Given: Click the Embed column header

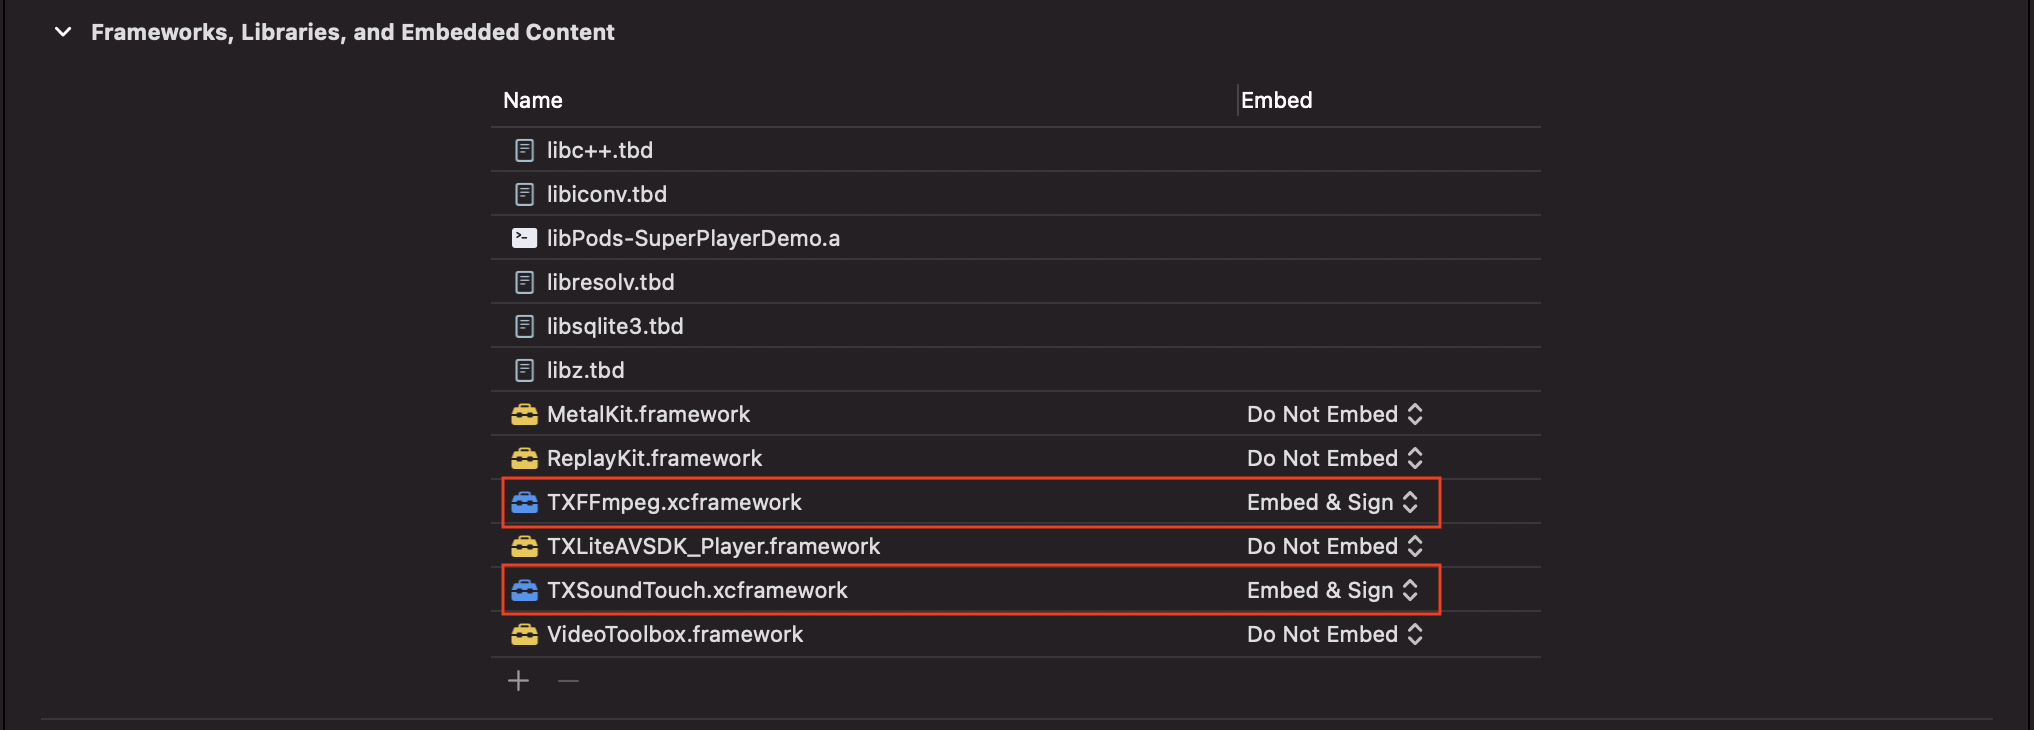Looking at the screenshot, I should 1276,100.
